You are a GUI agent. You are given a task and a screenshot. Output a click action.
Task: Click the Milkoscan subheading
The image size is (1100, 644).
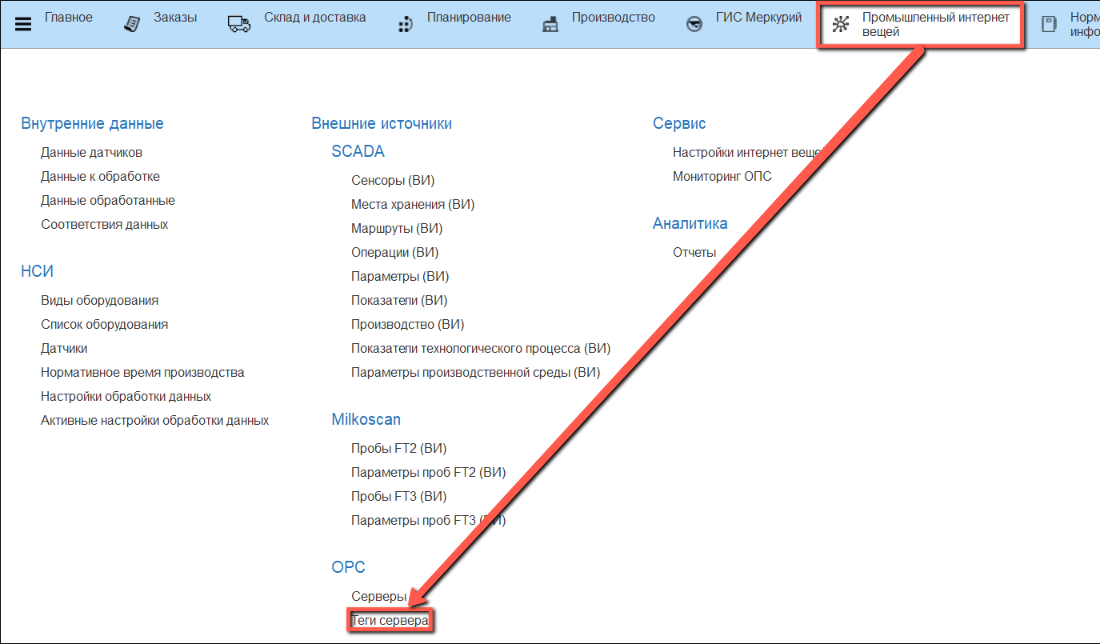(366, 420)
